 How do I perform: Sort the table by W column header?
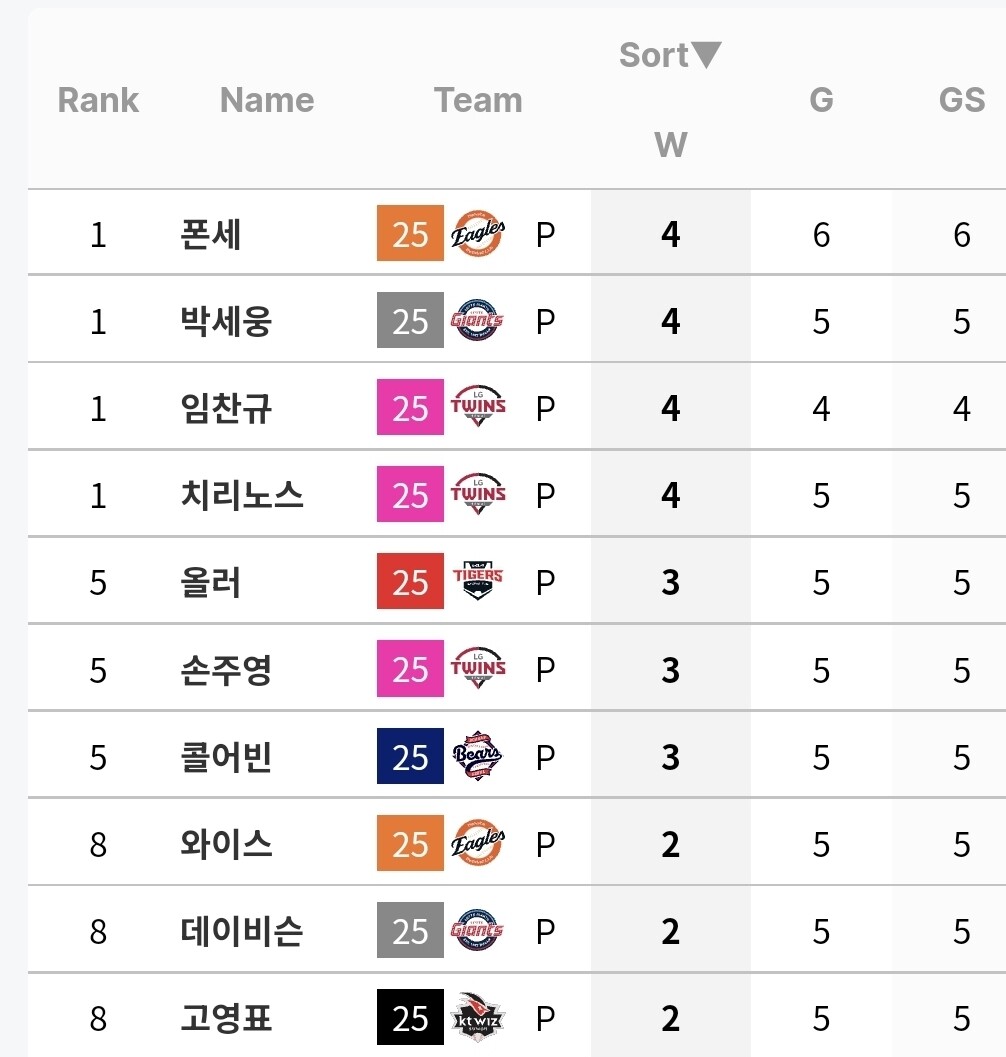click(670, 145)
